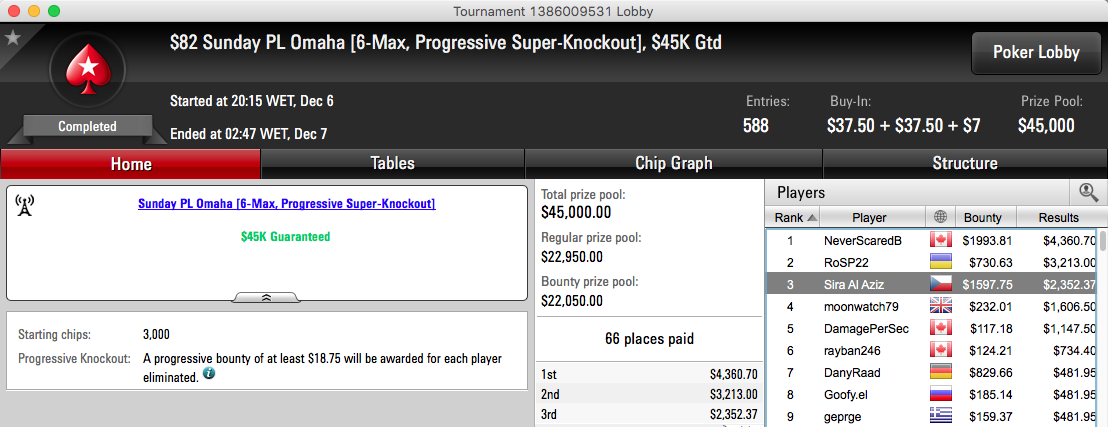Click the Canada flag beside NeverScaredB

pos(941,240)
